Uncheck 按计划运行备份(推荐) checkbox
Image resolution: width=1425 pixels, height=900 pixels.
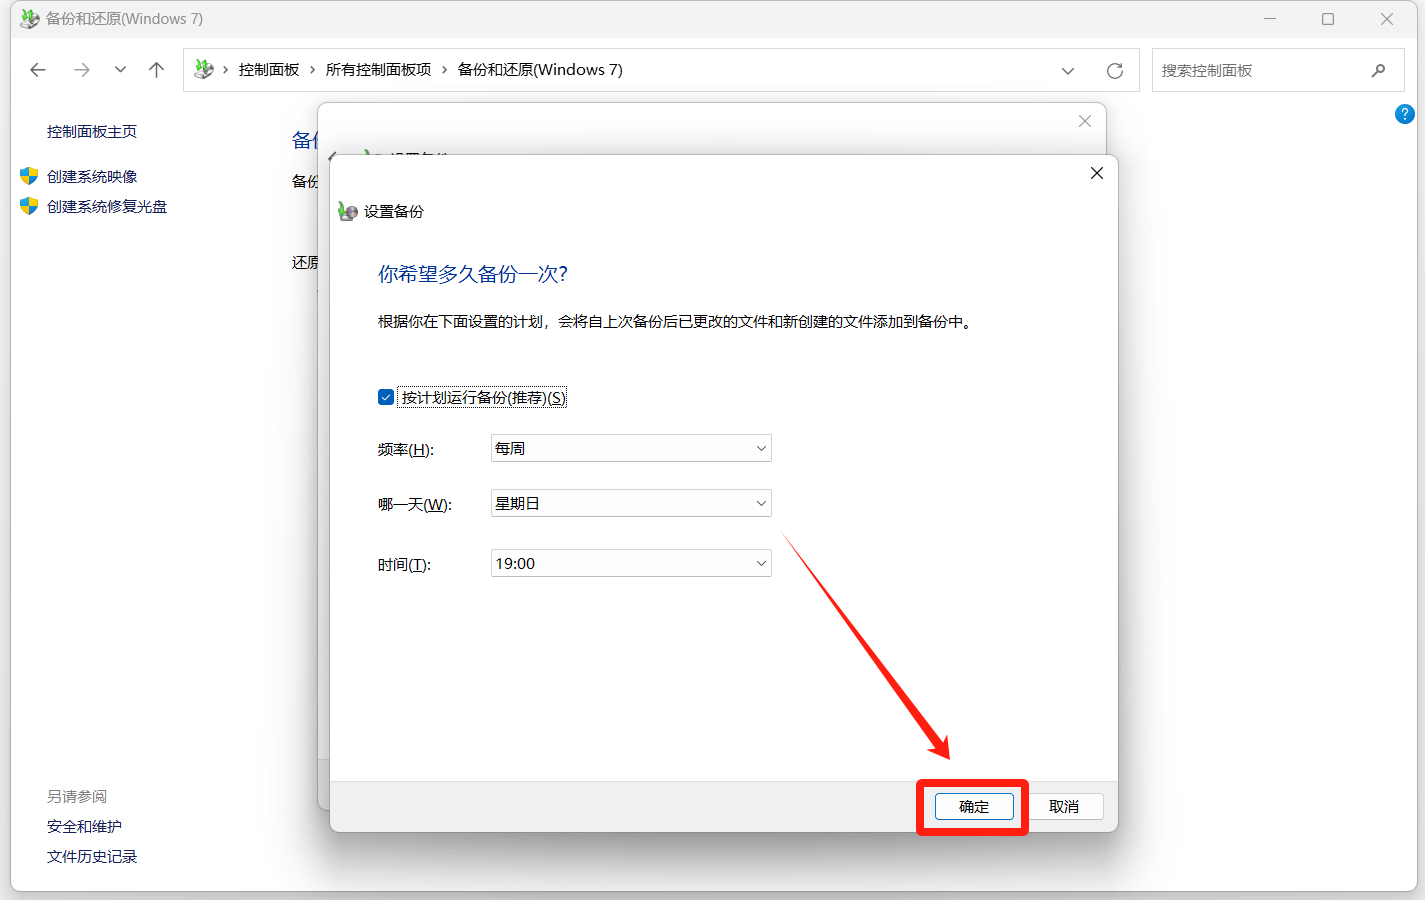pyautogui.click(x=386, y=397)
